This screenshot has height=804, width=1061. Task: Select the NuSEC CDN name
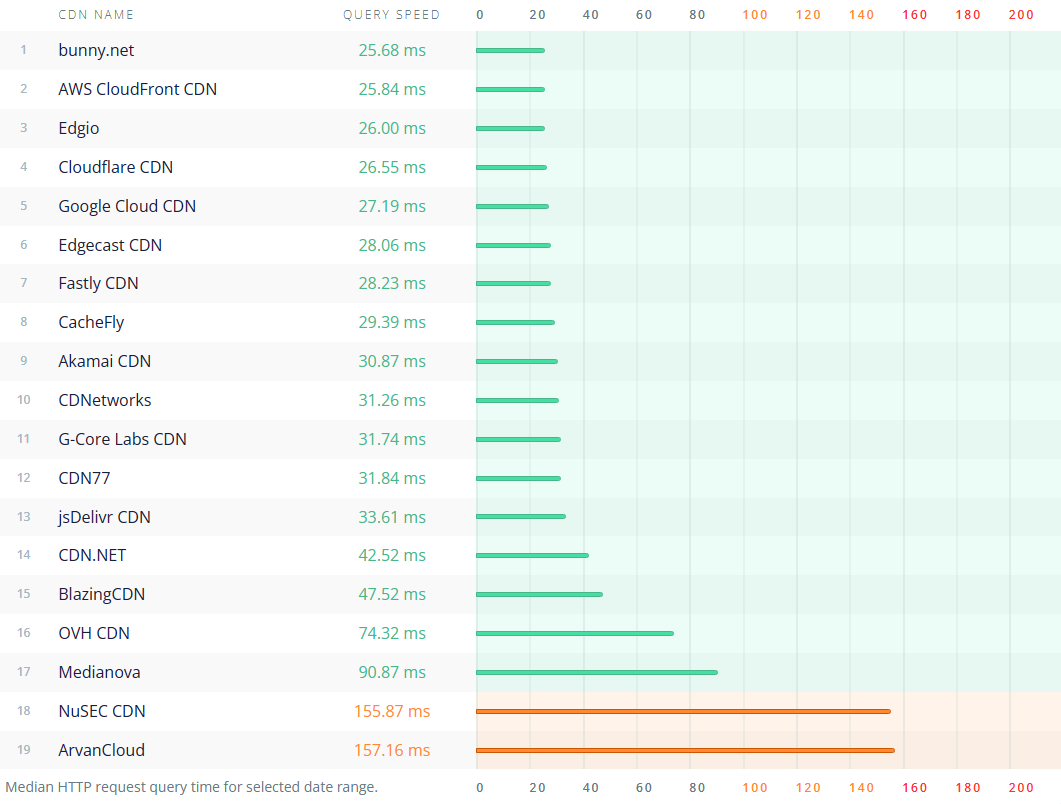(x=101, y=711)
